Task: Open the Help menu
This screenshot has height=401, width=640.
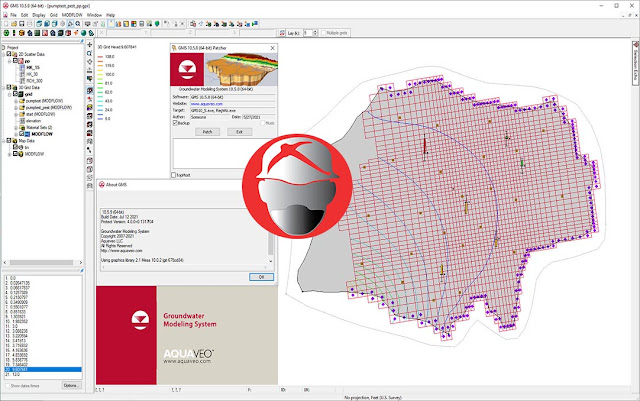Action: (x=111, y=15)
